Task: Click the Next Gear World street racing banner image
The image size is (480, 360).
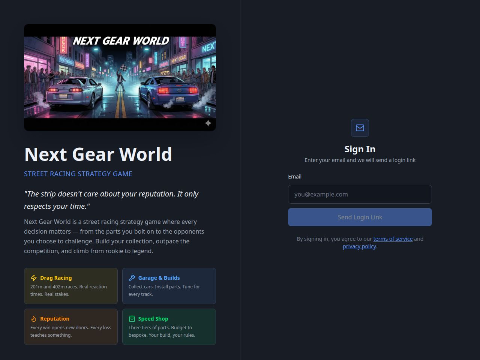Action: [x=120, y=77]
